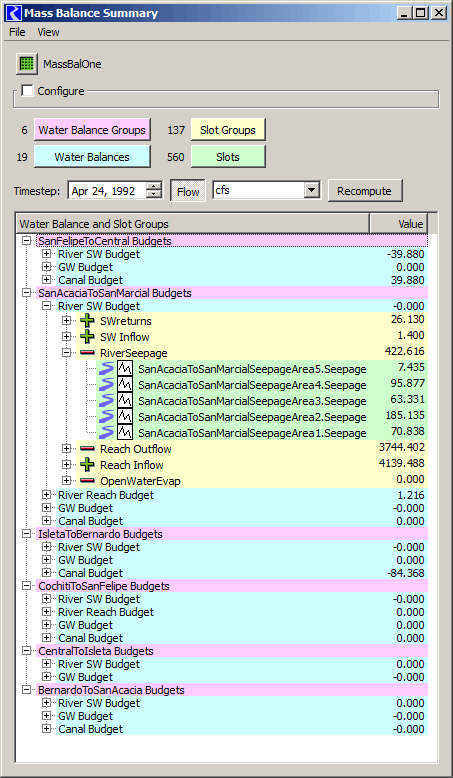
Task: Toggle the Flow button
Action: coord(188,191)
